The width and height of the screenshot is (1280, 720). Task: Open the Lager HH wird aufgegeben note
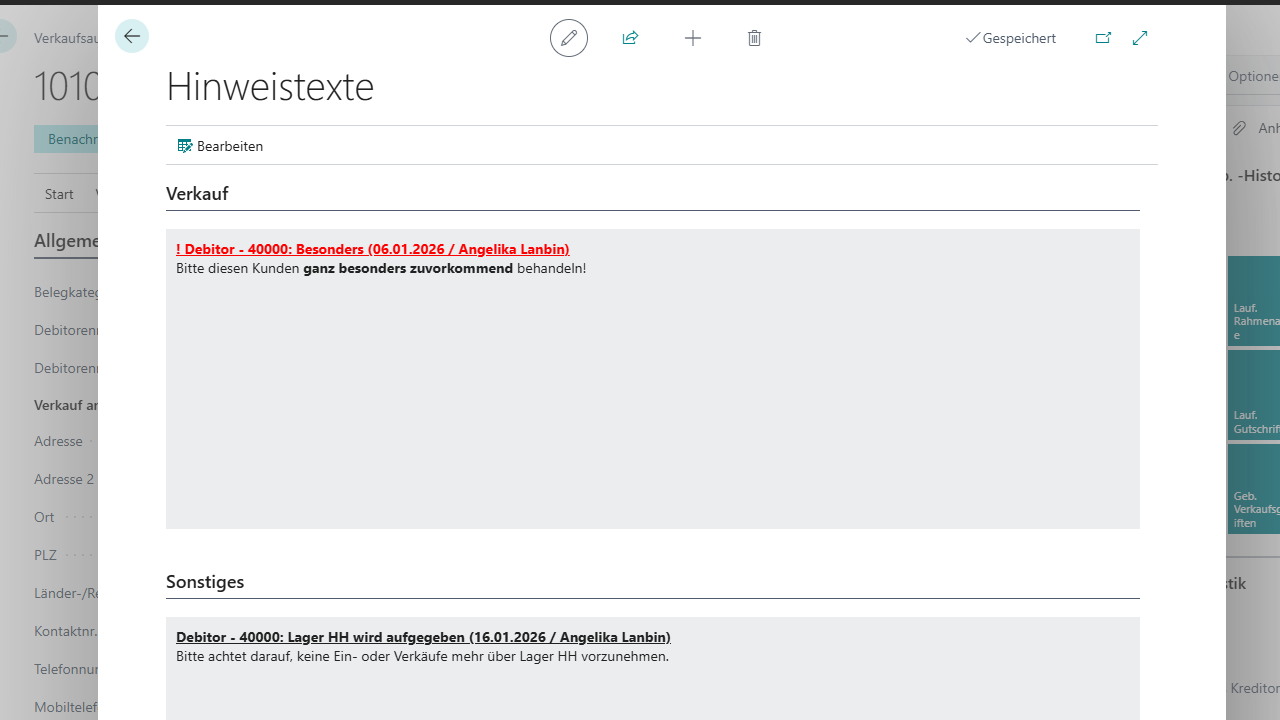(x=423, y=637)
